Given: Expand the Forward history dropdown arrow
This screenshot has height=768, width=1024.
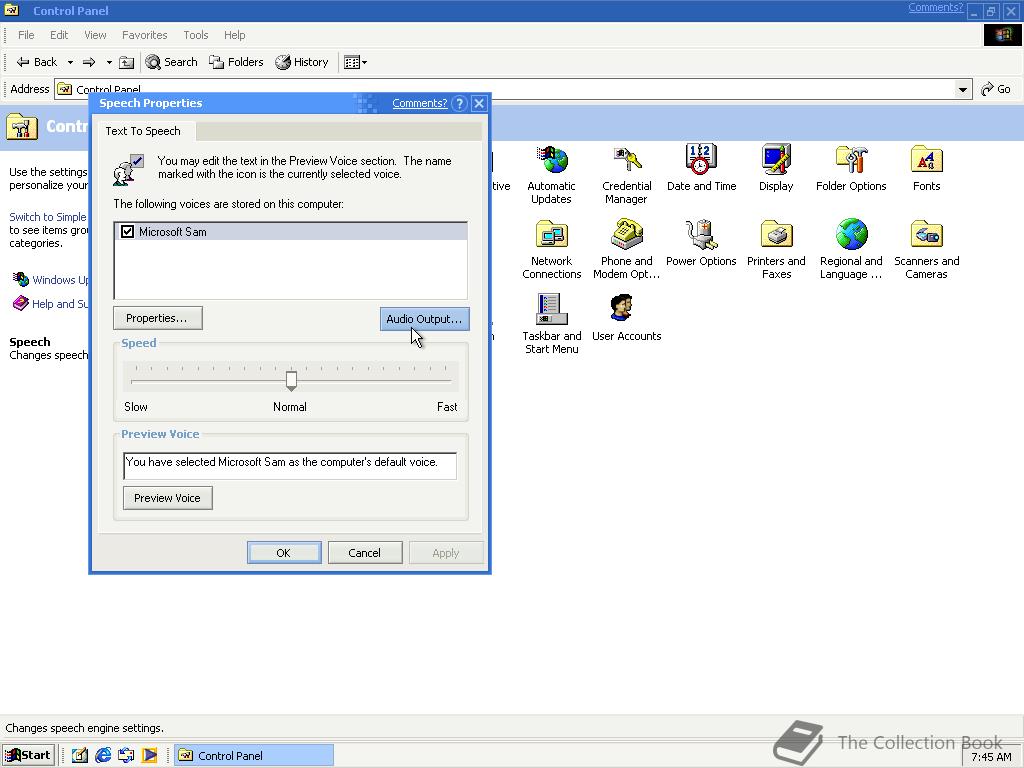Looking at the screenshot, I should click(x=108, y=62).
